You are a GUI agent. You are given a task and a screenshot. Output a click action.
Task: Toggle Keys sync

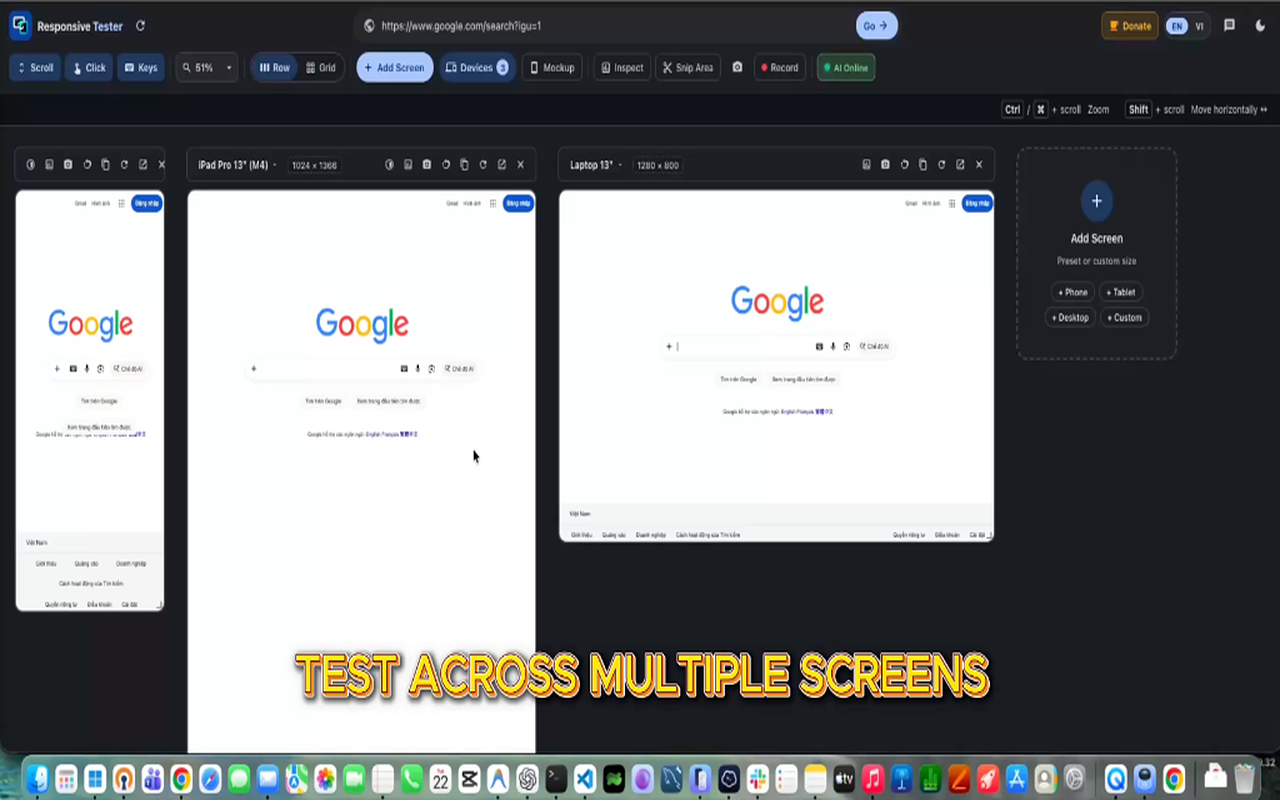tap(141, 68)
